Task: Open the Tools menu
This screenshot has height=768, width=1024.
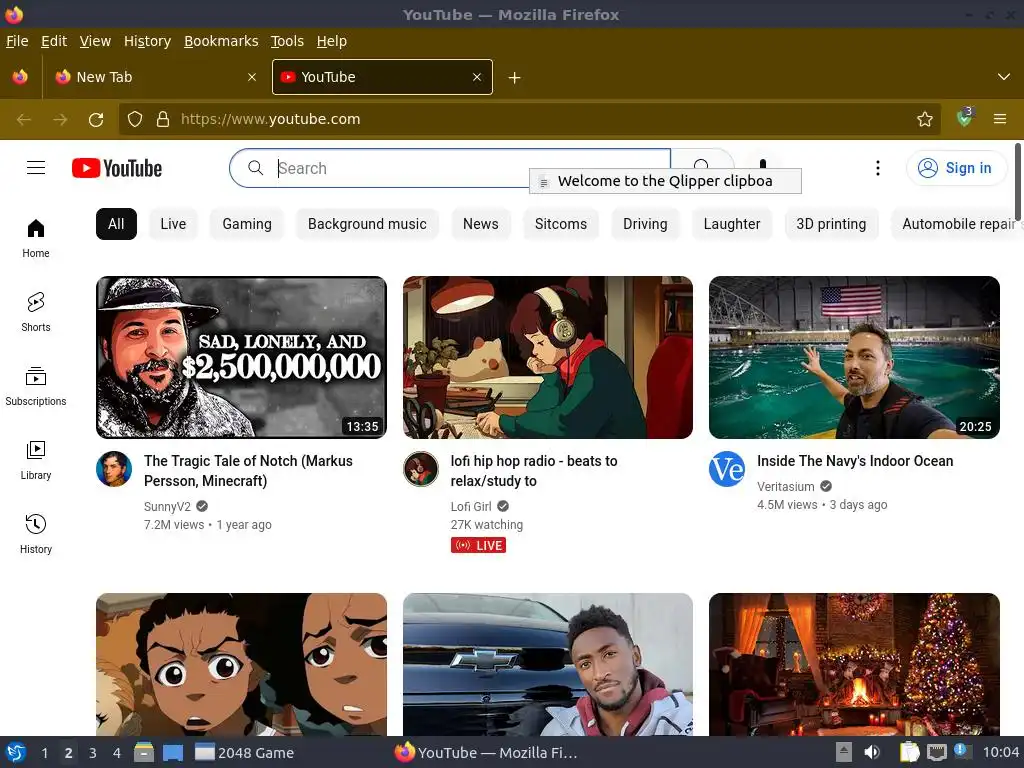Action: click(x=287, y=41)
